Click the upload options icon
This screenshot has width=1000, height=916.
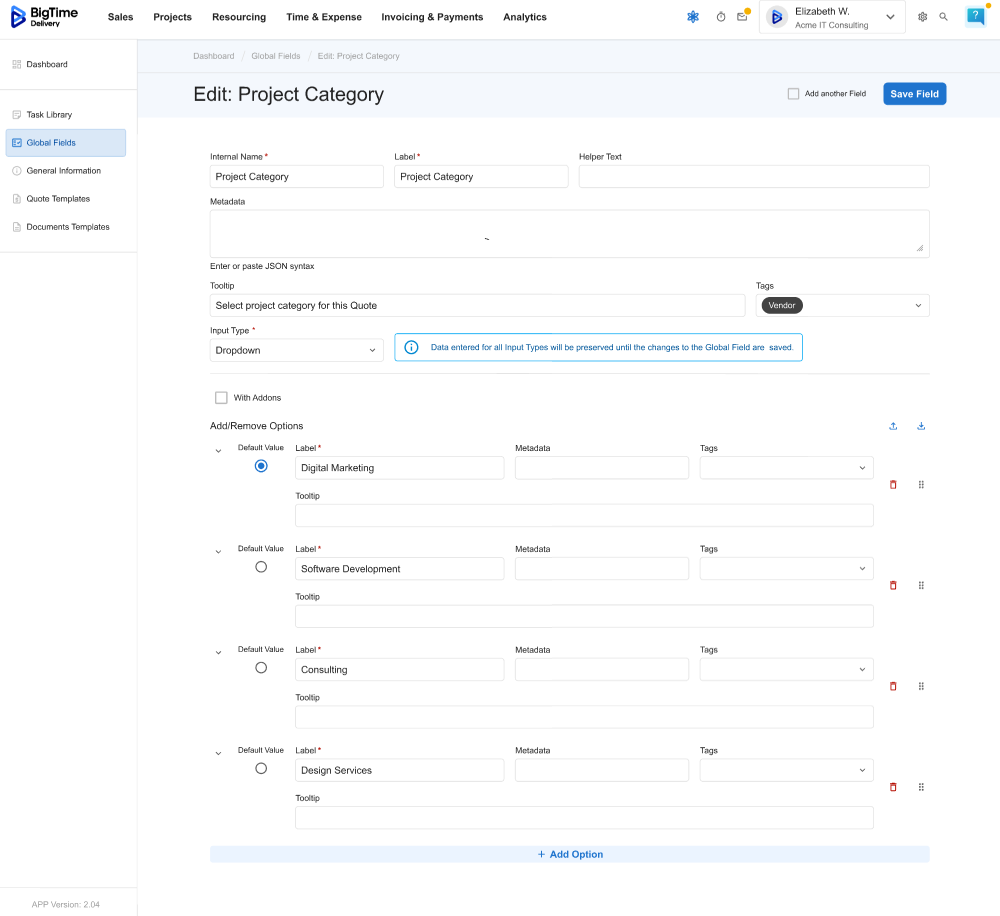[893, 426]
